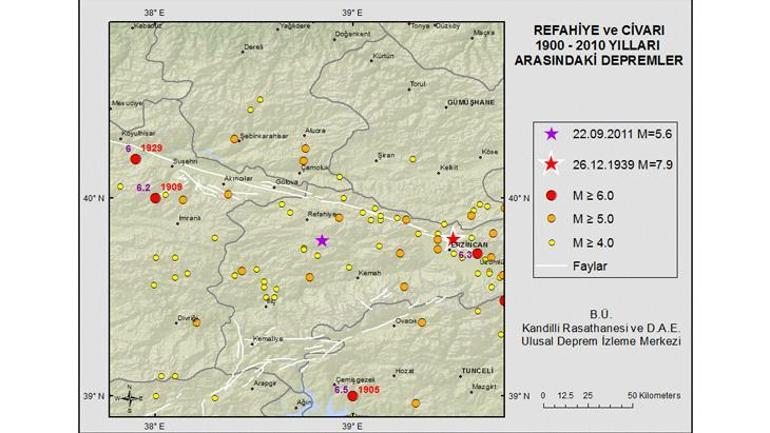
Task: Click the red star near Erzincan
Action: tap(453, 239)
